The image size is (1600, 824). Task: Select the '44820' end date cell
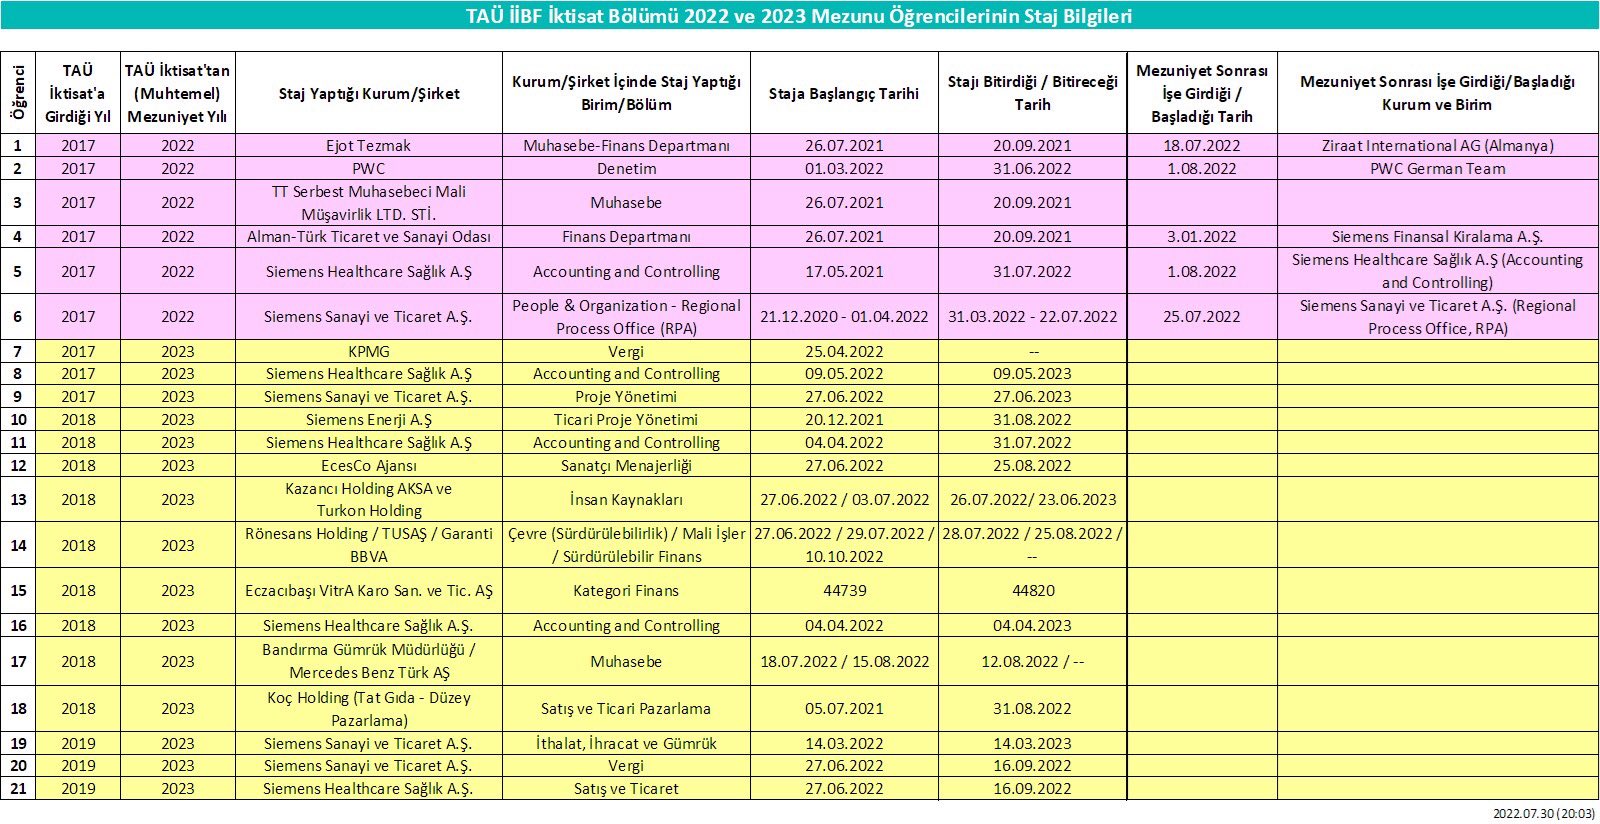click(1032, 590)
